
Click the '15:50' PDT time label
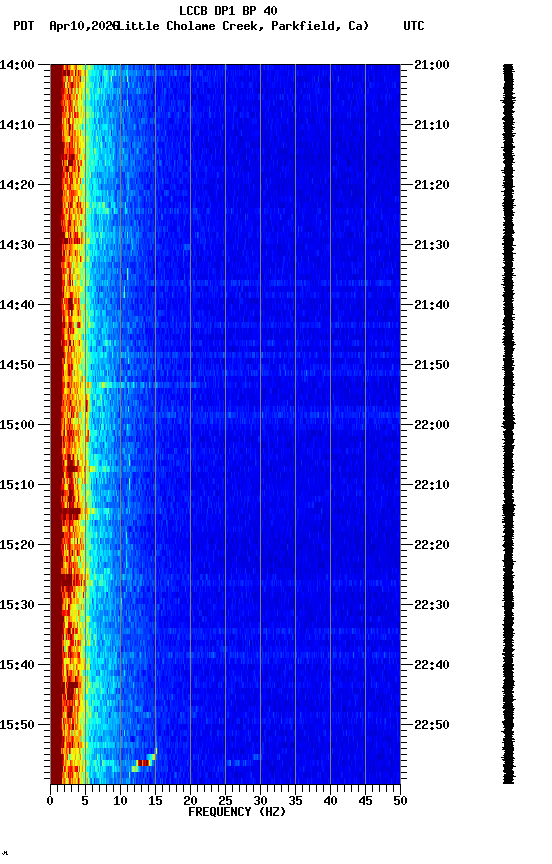(x=17, y=725)
